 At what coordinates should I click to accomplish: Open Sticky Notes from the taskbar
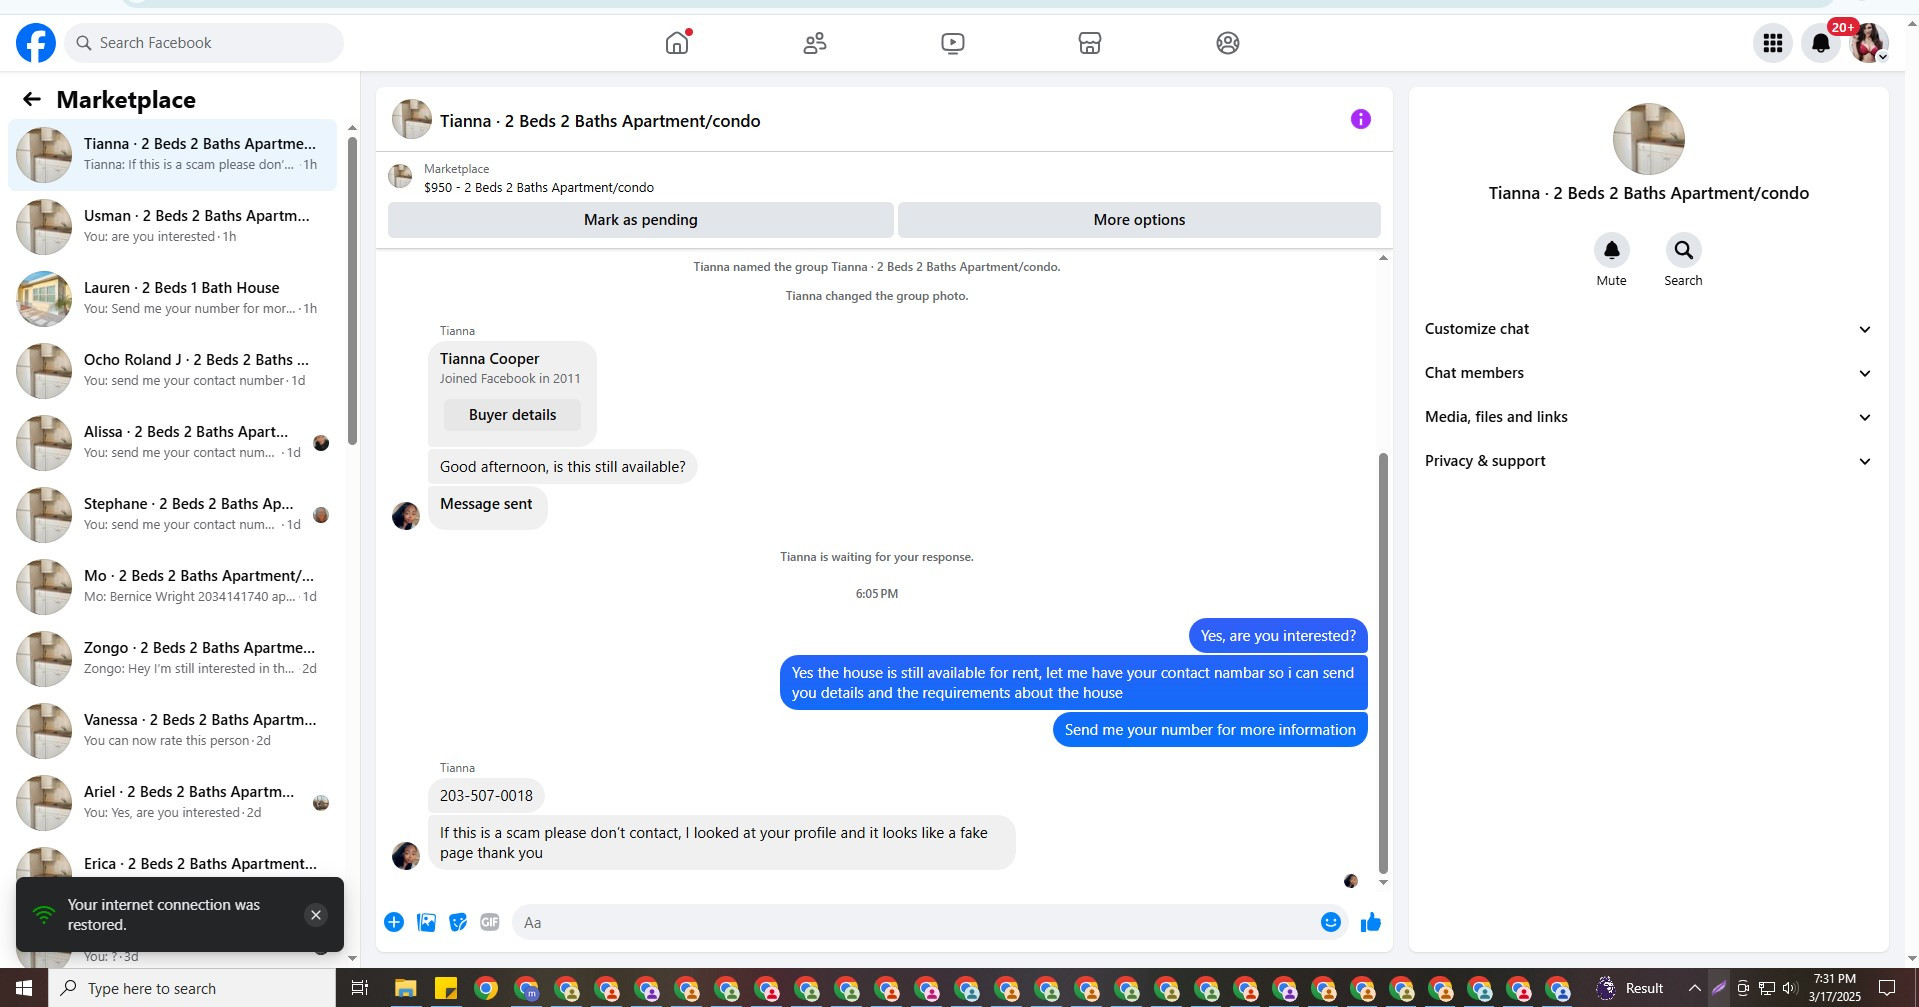tap(446, 988)
